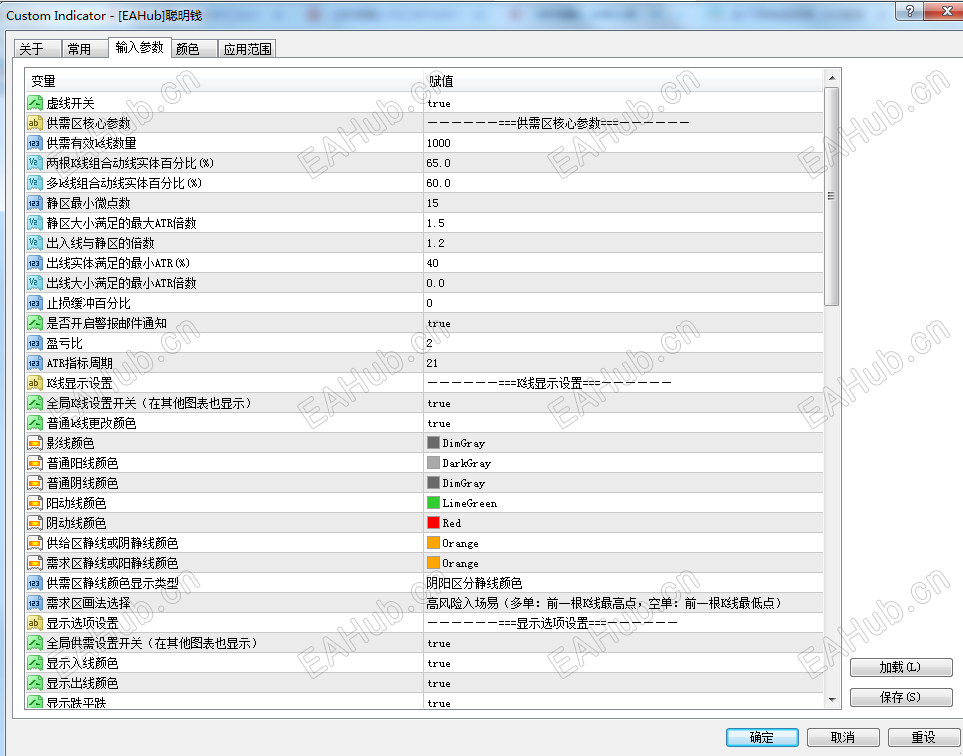This screenshot has height=756, width=963.
Task: Open the DarkGray value for 普通阳线颜色
Action: (x=623, y=463)
